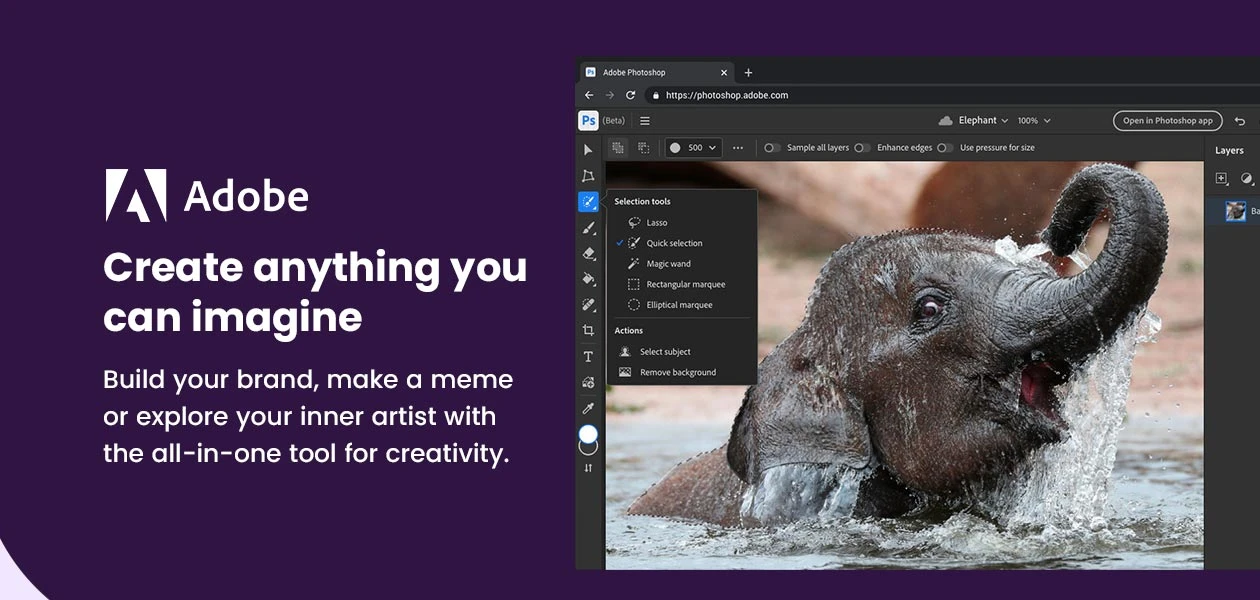Turn on Enhance edges toggle
Screen dimensions: 1260x600
pyautogui.click(x=862, y=148)
